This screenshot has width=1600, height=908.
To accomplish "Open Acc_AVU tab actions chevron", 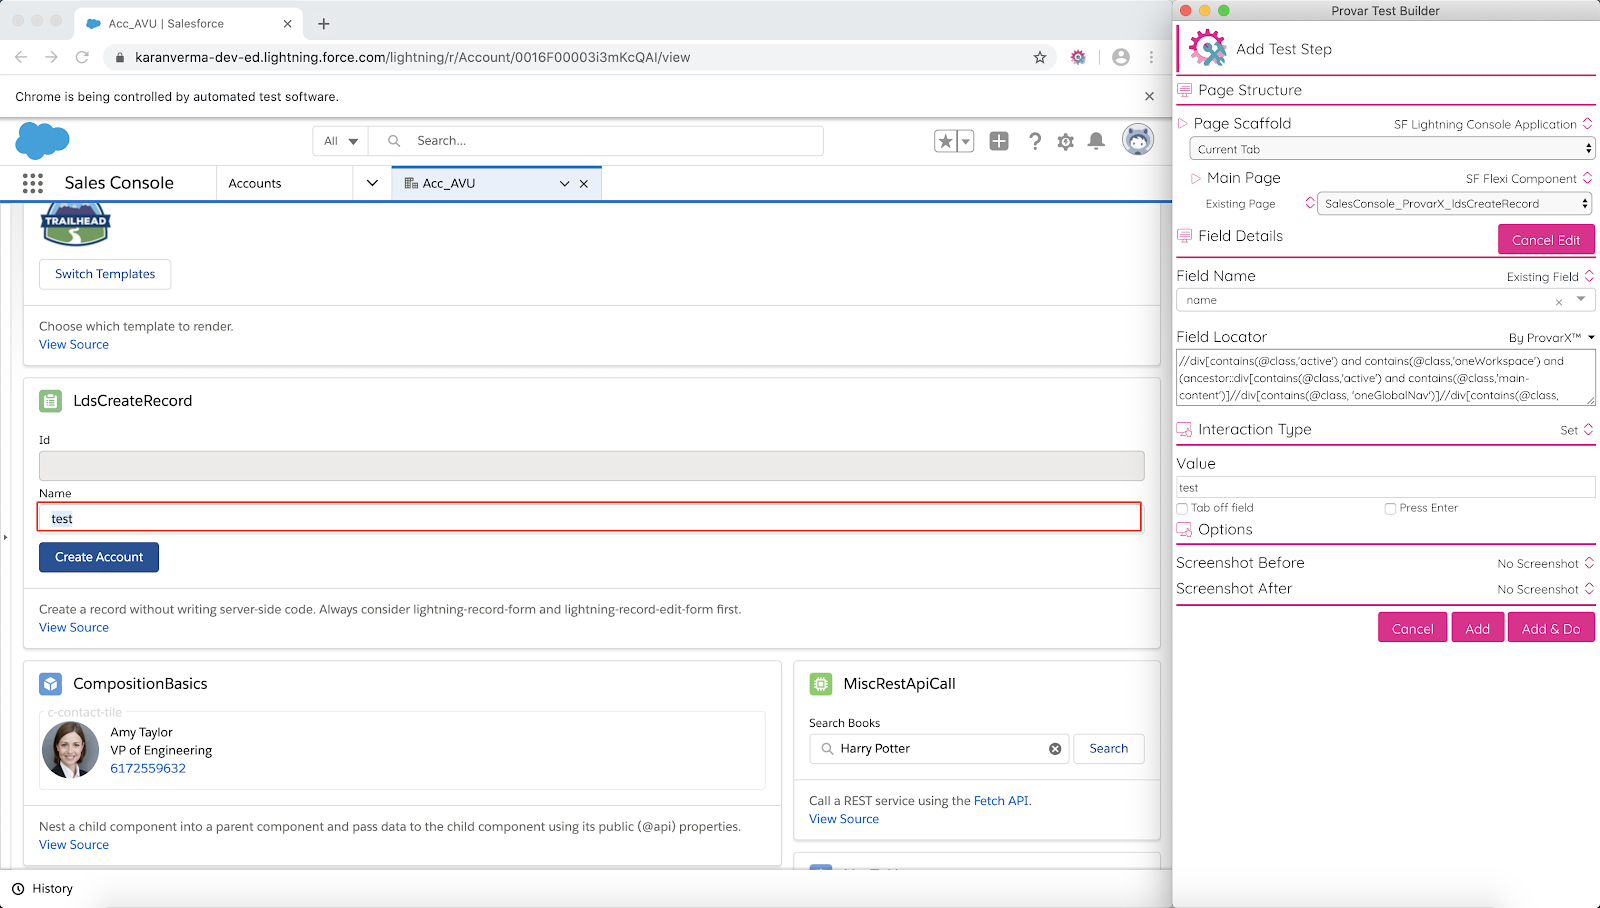I will (x=564, y=184).
